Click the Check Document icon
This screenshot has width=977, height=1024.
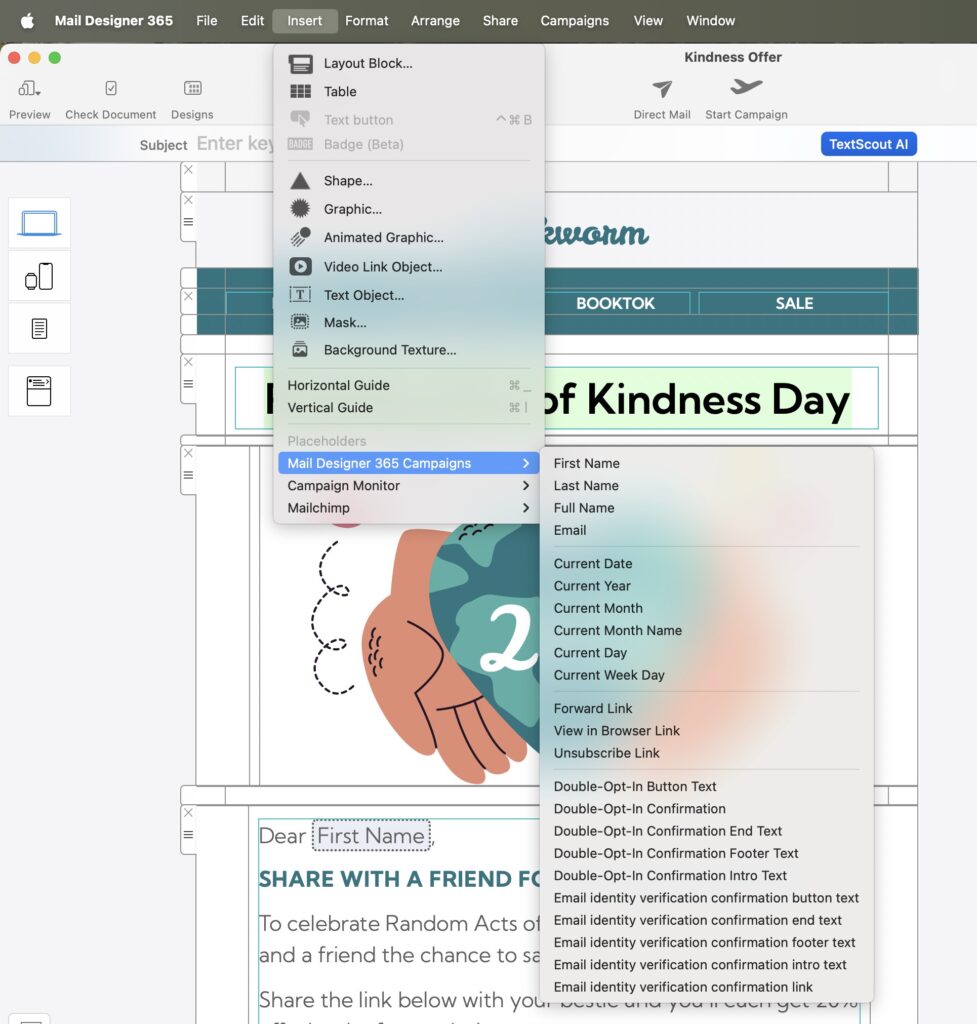[x=110, y=88]
